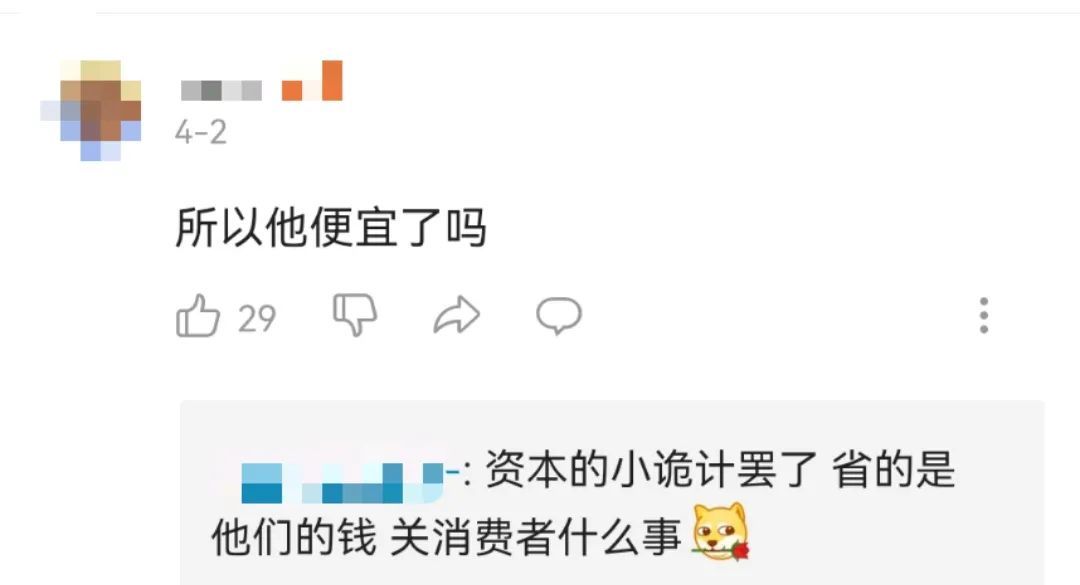This screenshot has width=1080, height=585.
Task: Like the comment with 29 likes
Action: (198, 316)
